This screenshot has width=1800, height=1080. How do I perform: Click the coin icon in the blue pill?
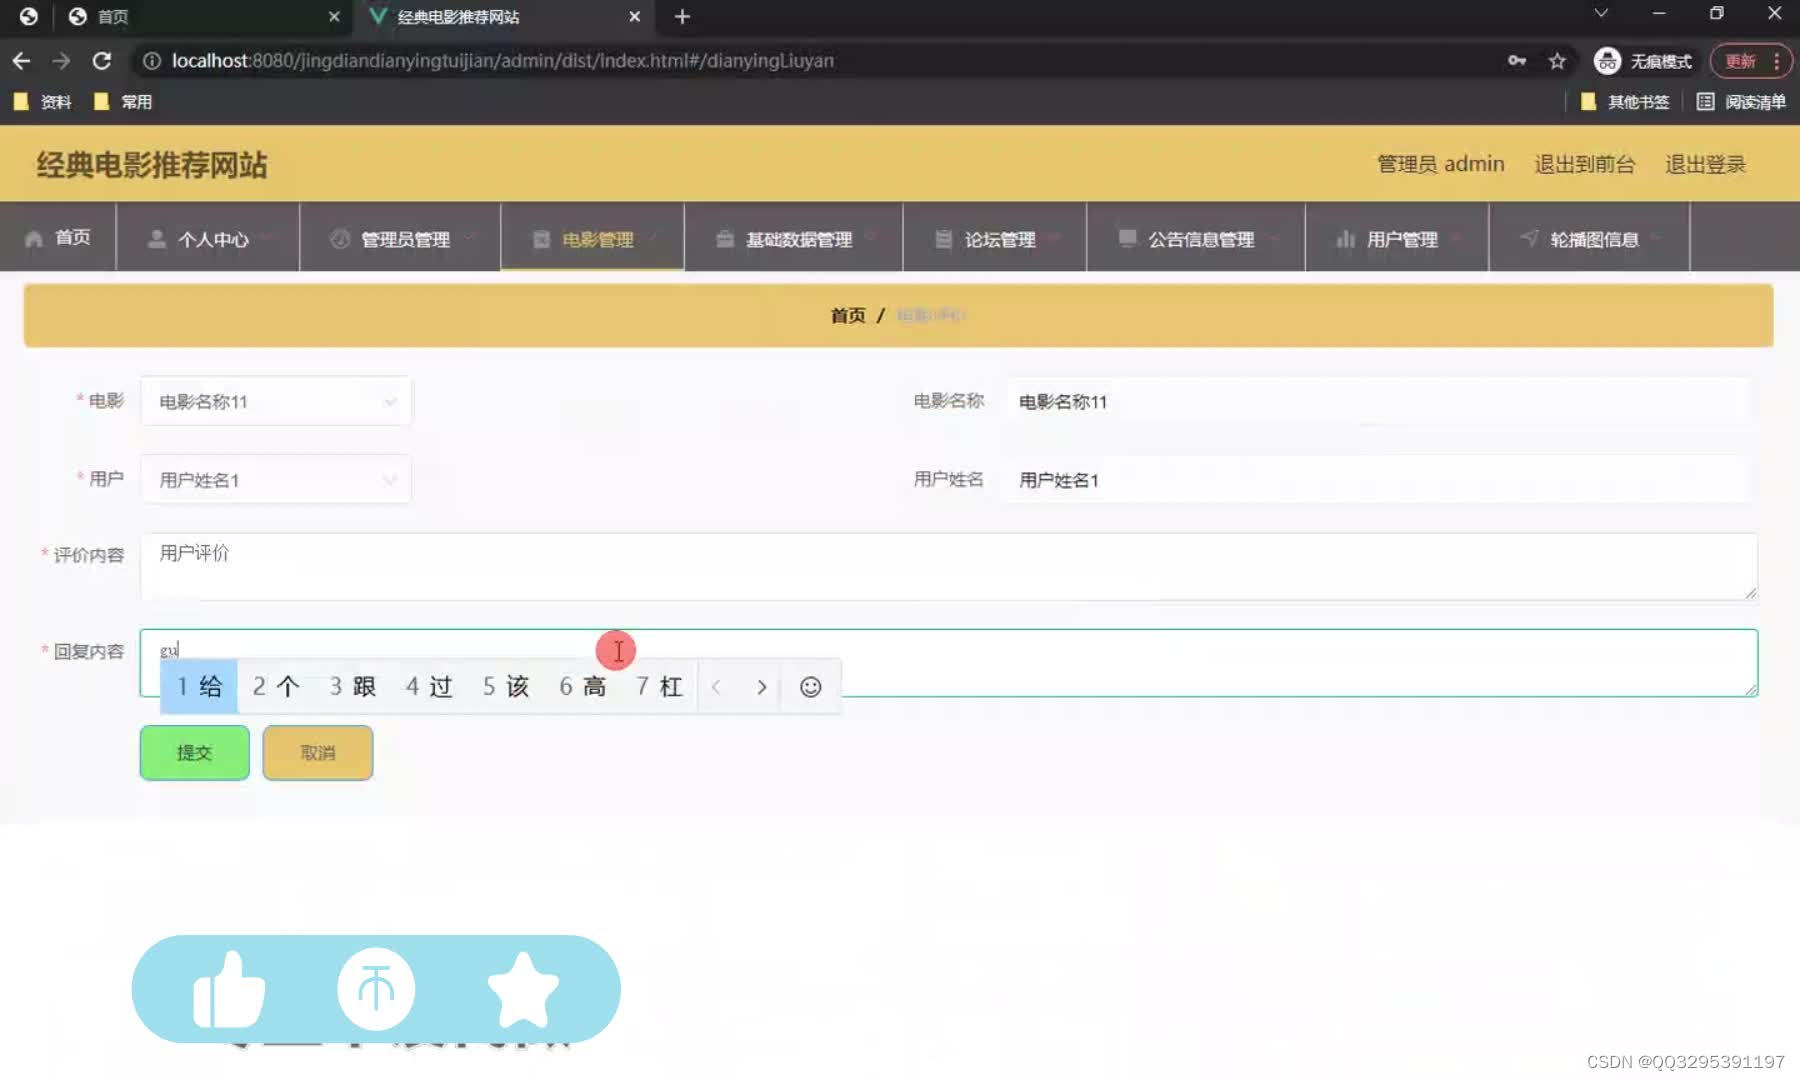[376, 989]
